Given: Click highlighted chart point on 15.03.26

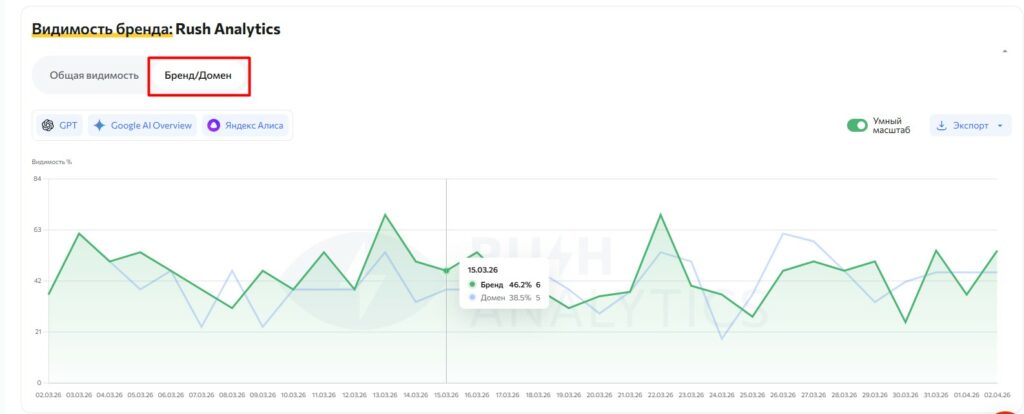Looking at the screenshot, I should pos(446,271).
